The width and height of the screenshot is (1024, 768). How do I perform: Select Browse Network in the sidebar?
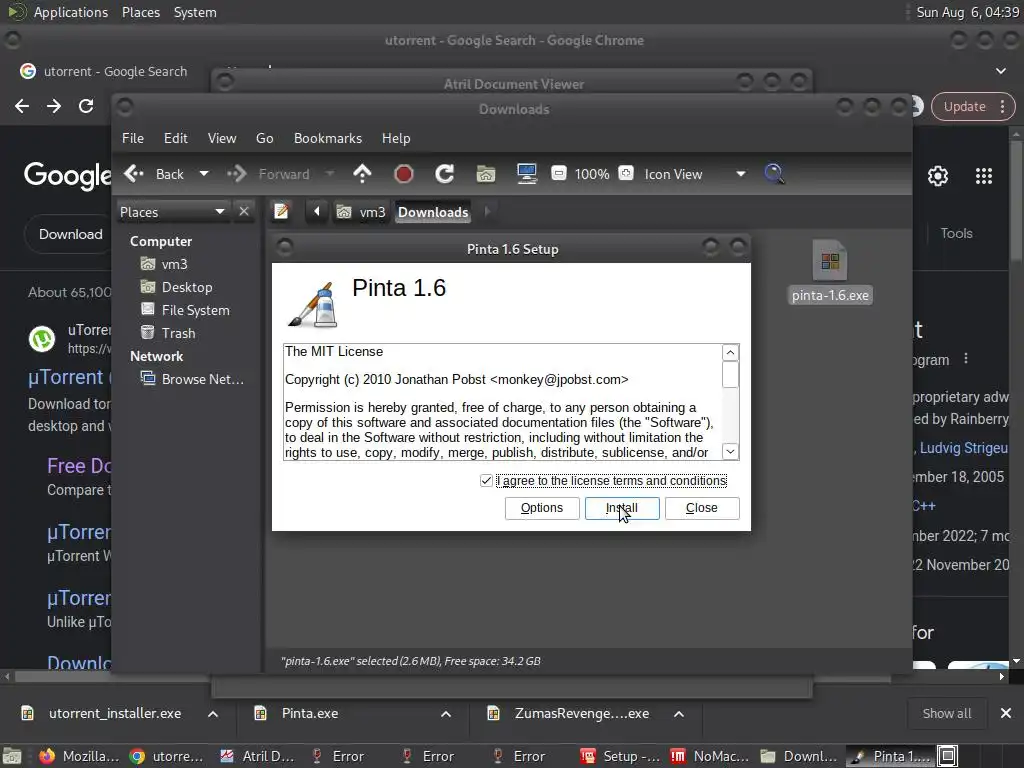tap(202, 379)
